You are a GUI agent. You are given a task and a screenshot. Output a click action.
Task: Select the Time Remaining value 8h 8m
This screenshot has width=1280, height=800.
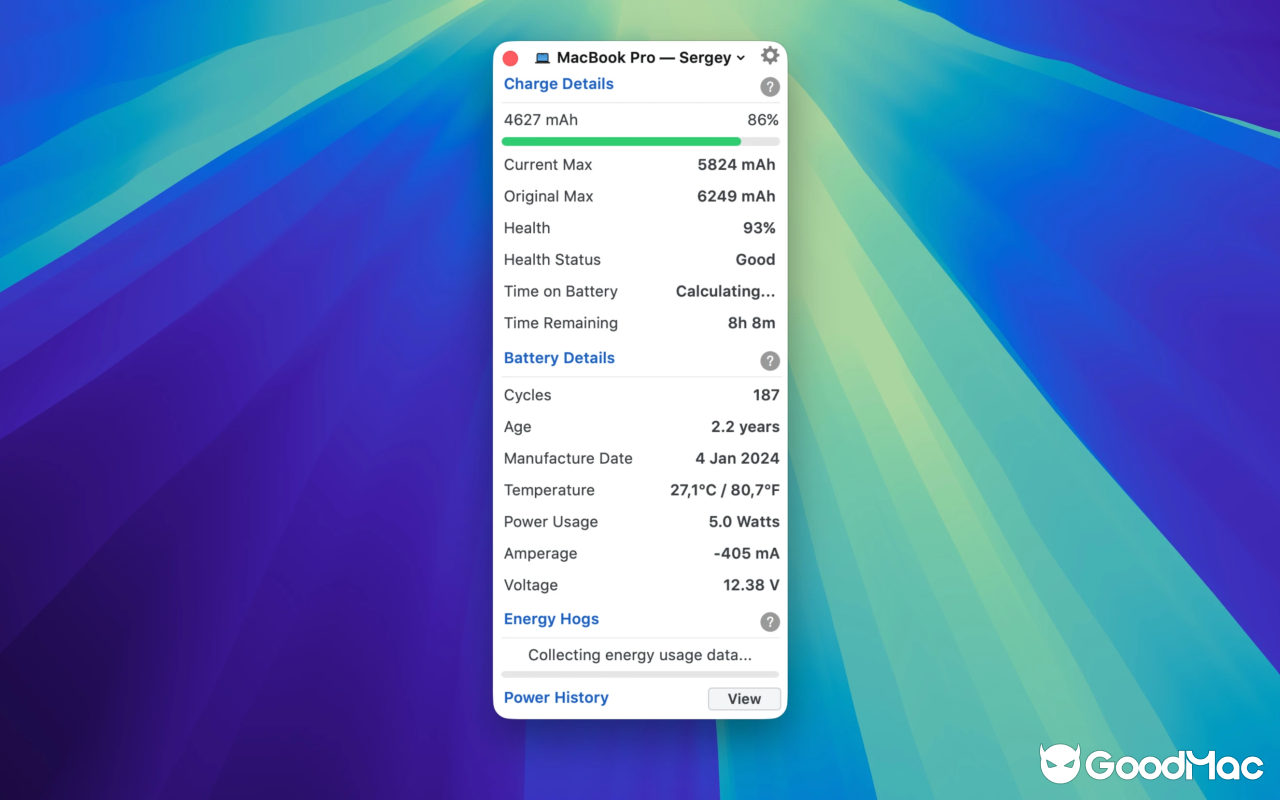pos(753,323)
